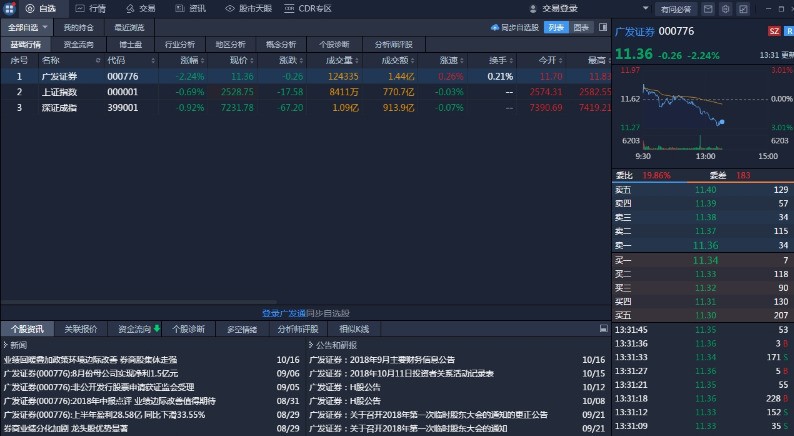Screen dimensions: 794x436
Task: Sort by the 代码 column header
Action: (x=116, y=60)
